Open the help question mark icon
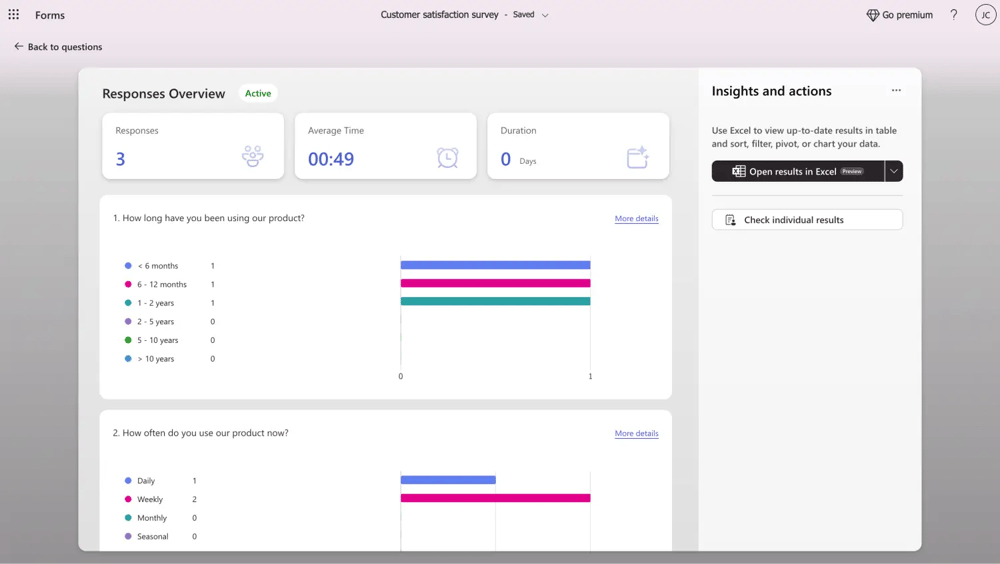 tap(953, 15)
